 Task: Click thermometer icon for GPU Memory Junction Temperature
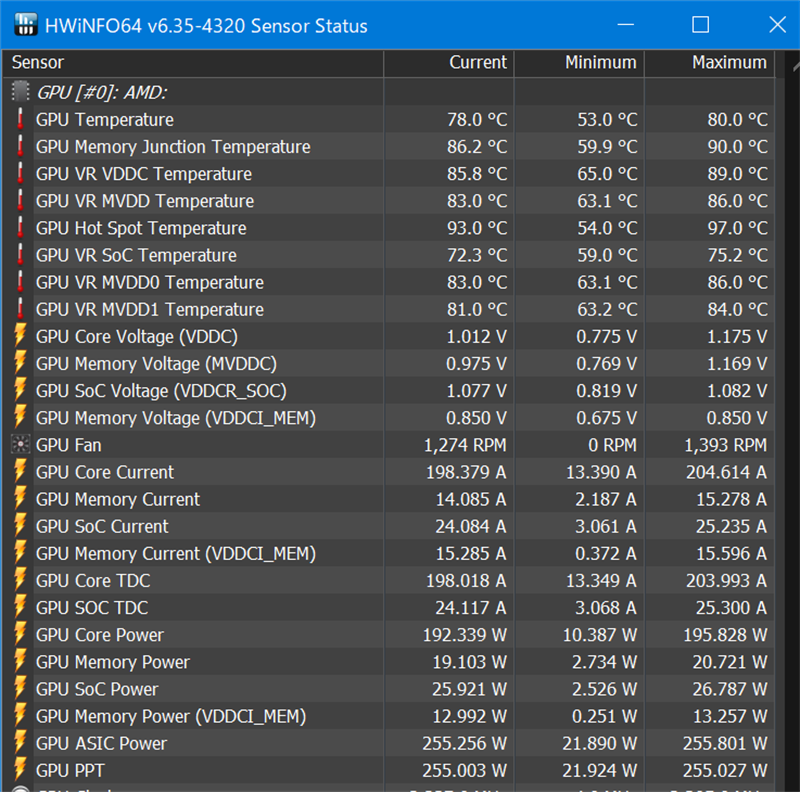click(20, 146)
